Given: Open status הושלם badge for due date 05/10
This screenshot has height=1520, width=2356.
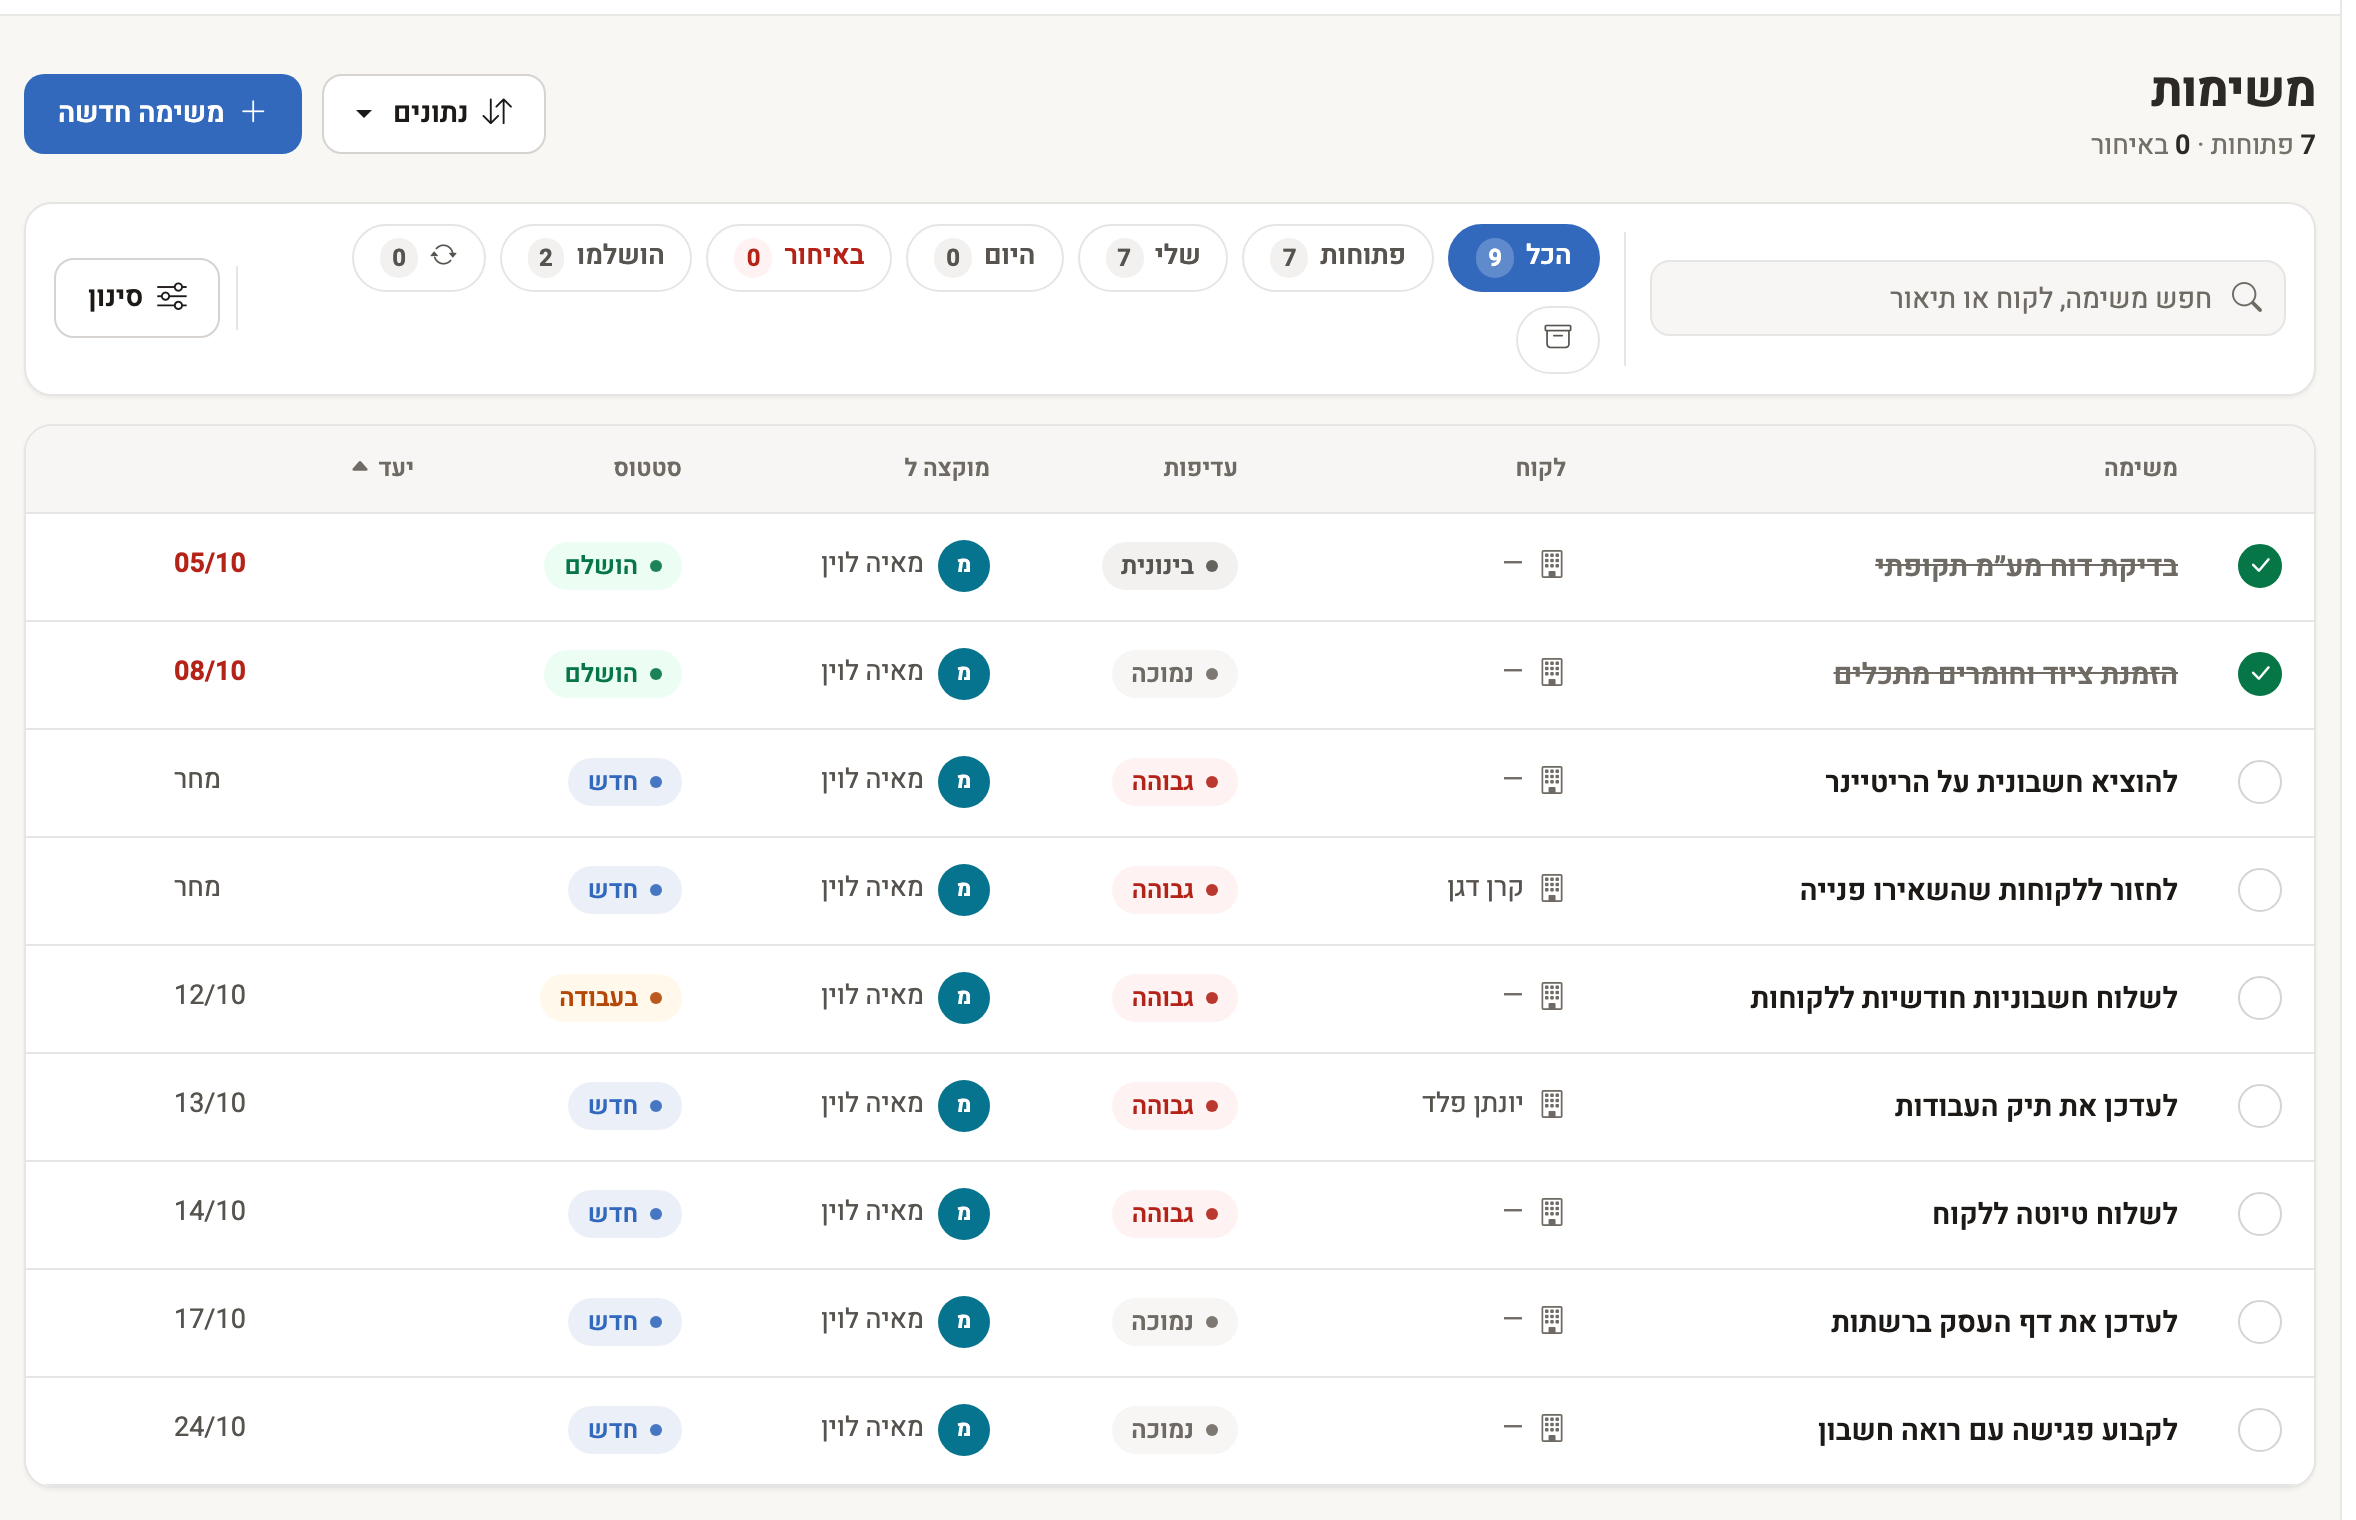Looking at the screenshot, I should pos(612,566).
